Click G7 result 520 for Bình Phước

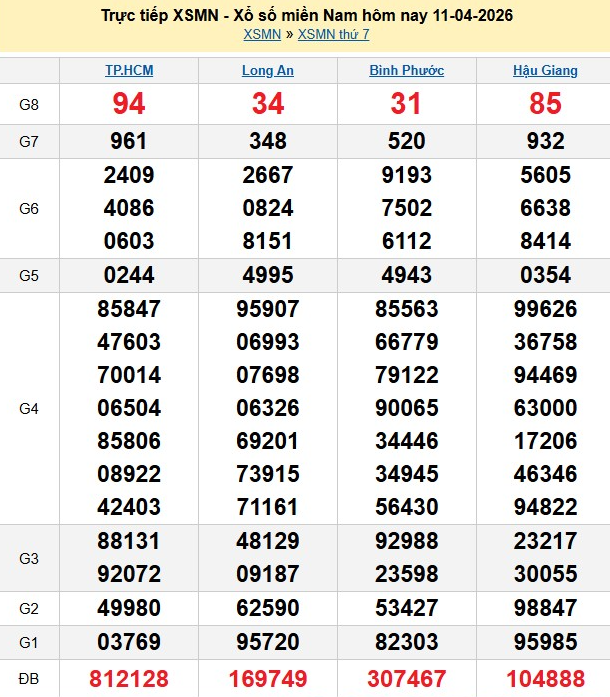pyautogui.click(x=406, y=141)
